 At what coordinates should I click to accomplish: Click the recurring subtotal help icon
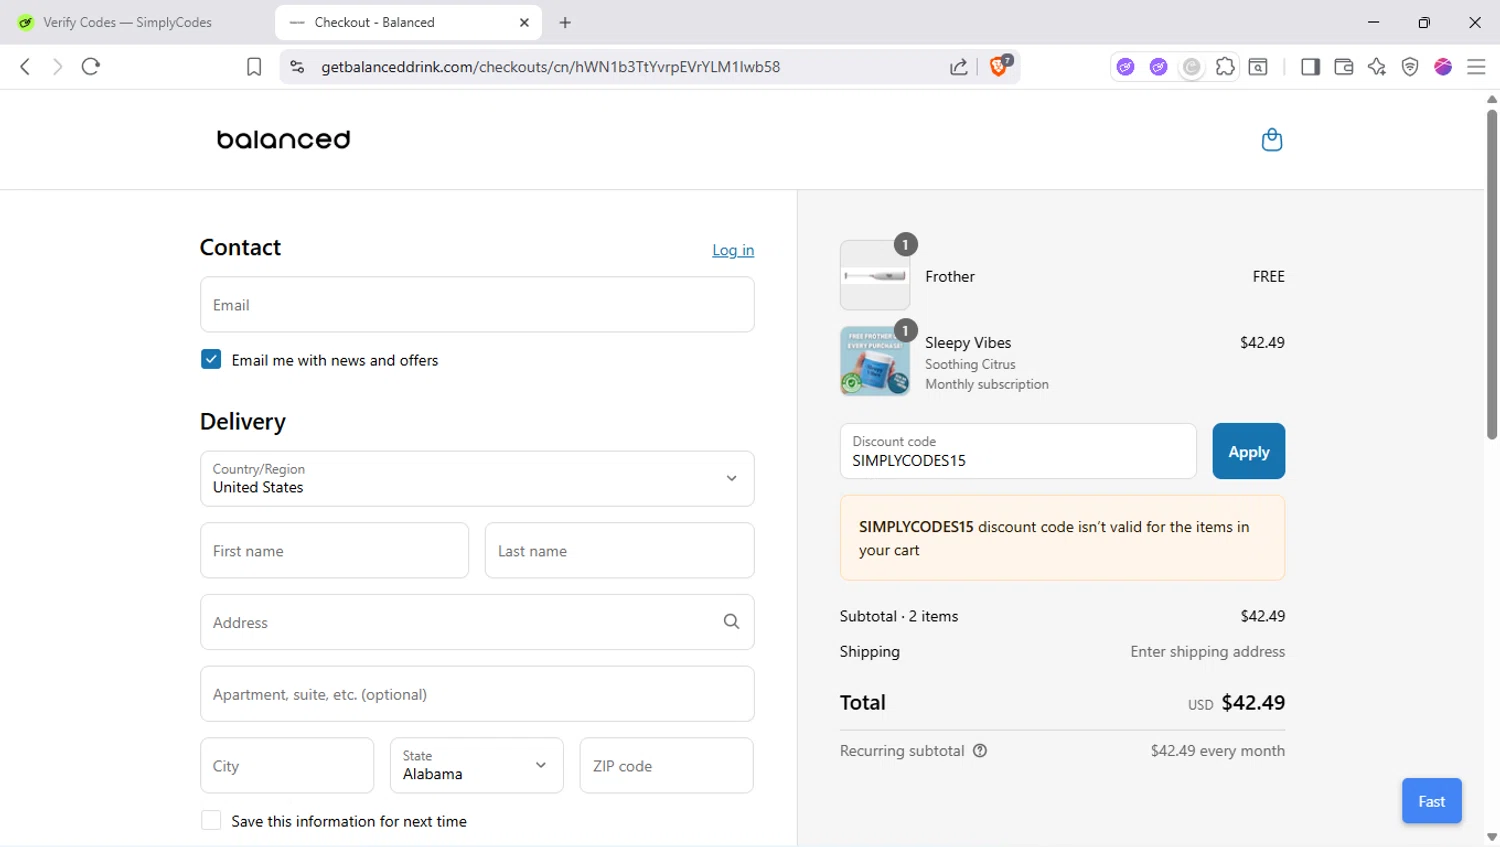pyautogui.click(x=980, y=751)
